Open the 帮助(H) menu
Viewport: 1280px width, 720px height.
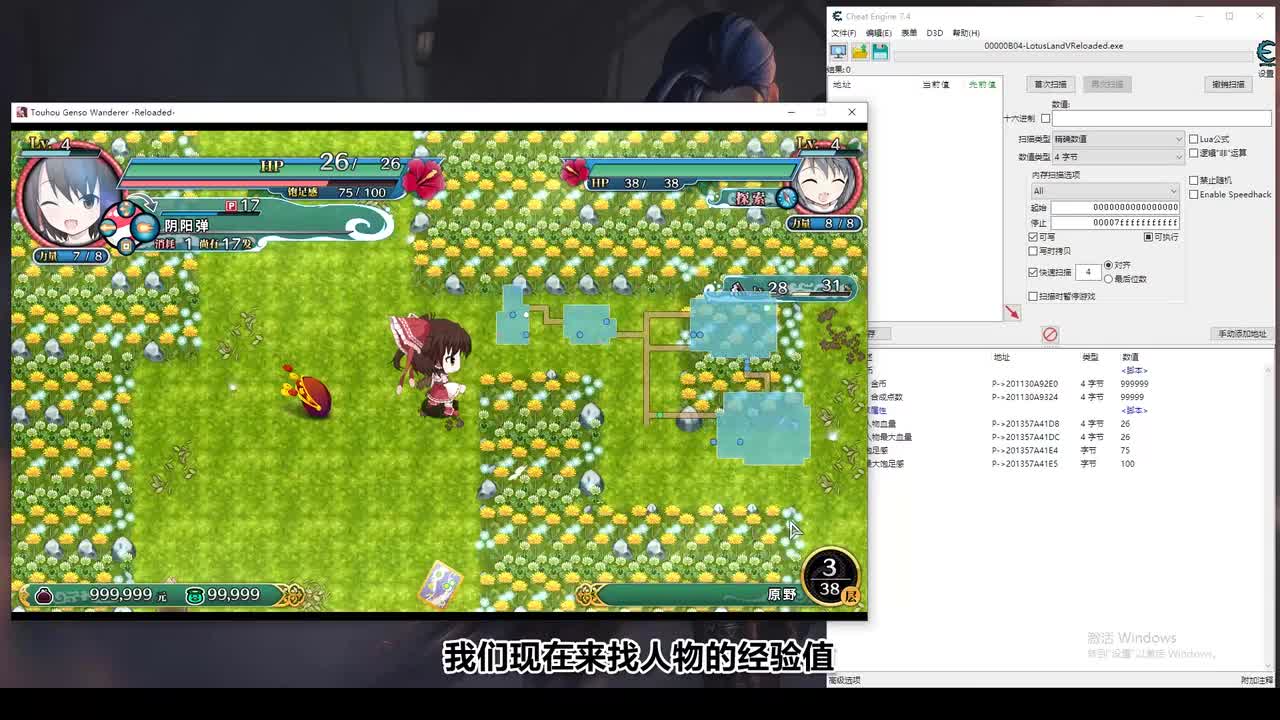(x=966, y=33)
